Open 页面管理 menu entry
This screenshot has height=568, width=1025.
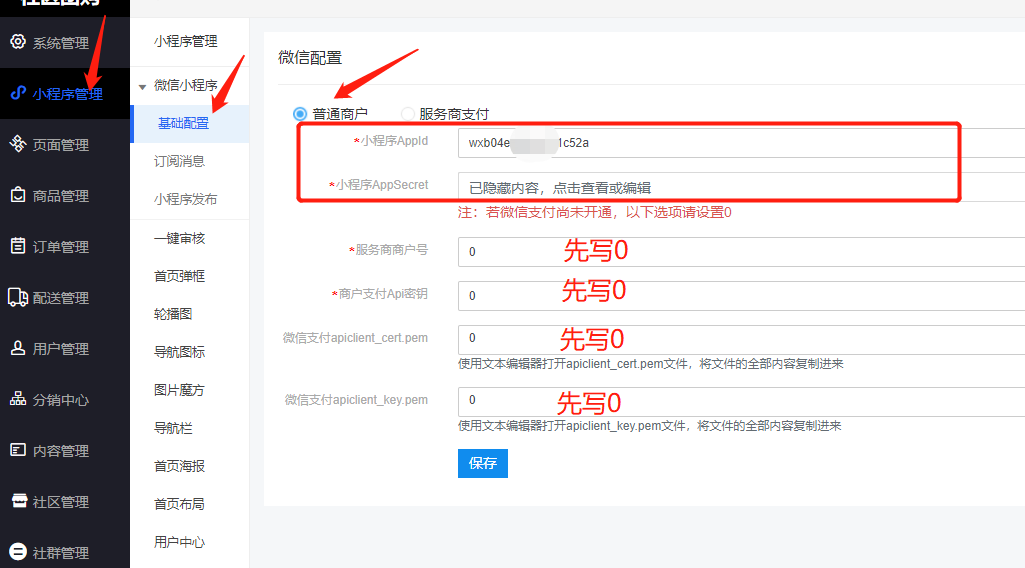point(61,145)
